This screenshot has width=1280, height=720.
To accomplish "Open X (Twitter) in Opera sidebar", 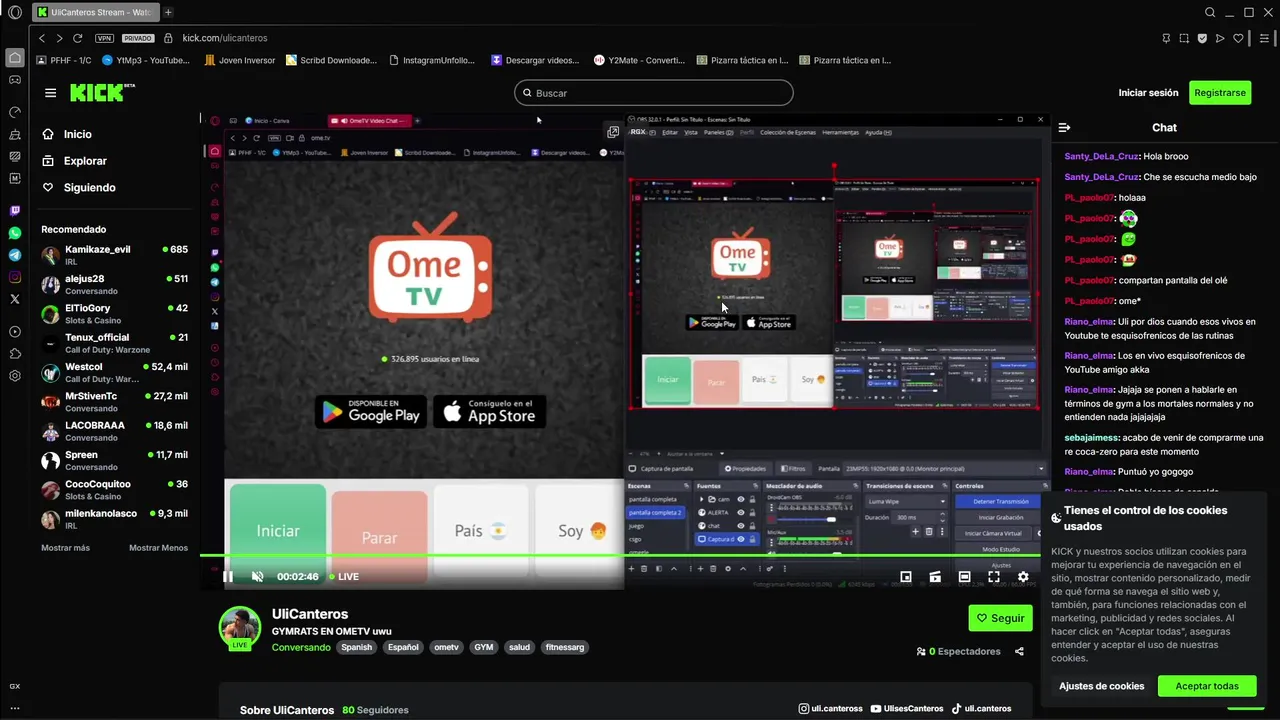I will 15,299.
